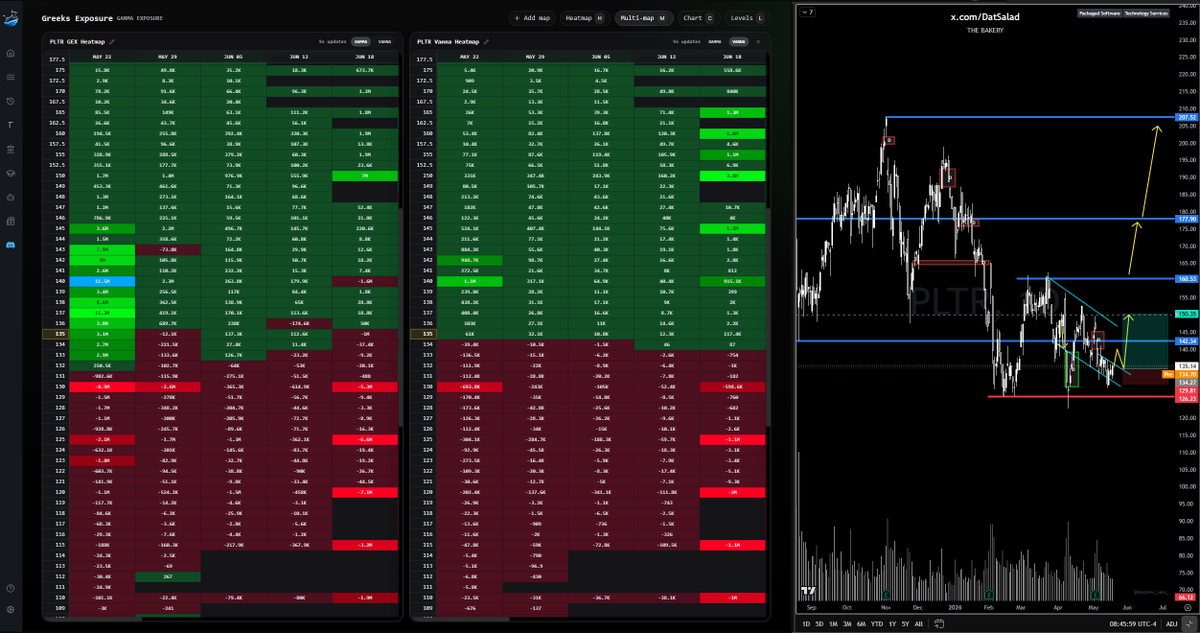The width and height of the screenshot is (1200, 633).
Task: Switch to Chart view
Action: [697, 18]
